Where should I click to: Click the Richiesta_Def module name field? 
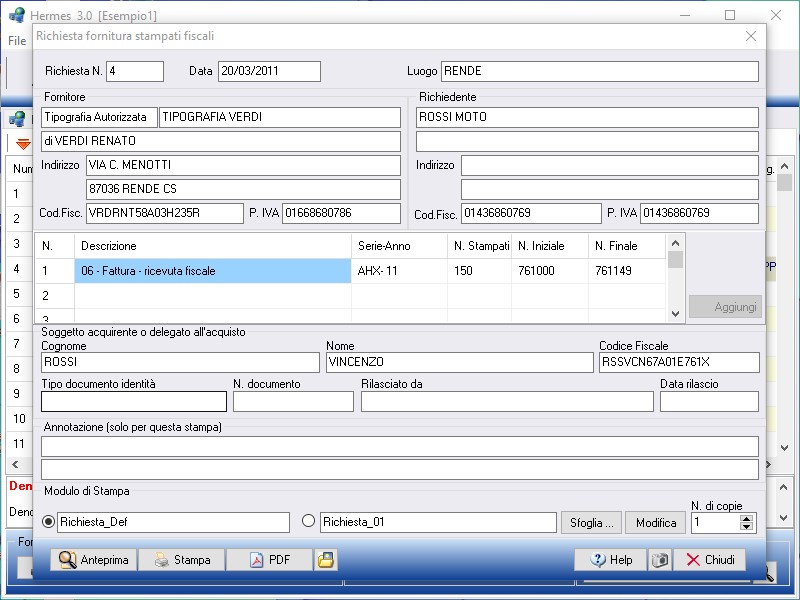click(173, 522)
